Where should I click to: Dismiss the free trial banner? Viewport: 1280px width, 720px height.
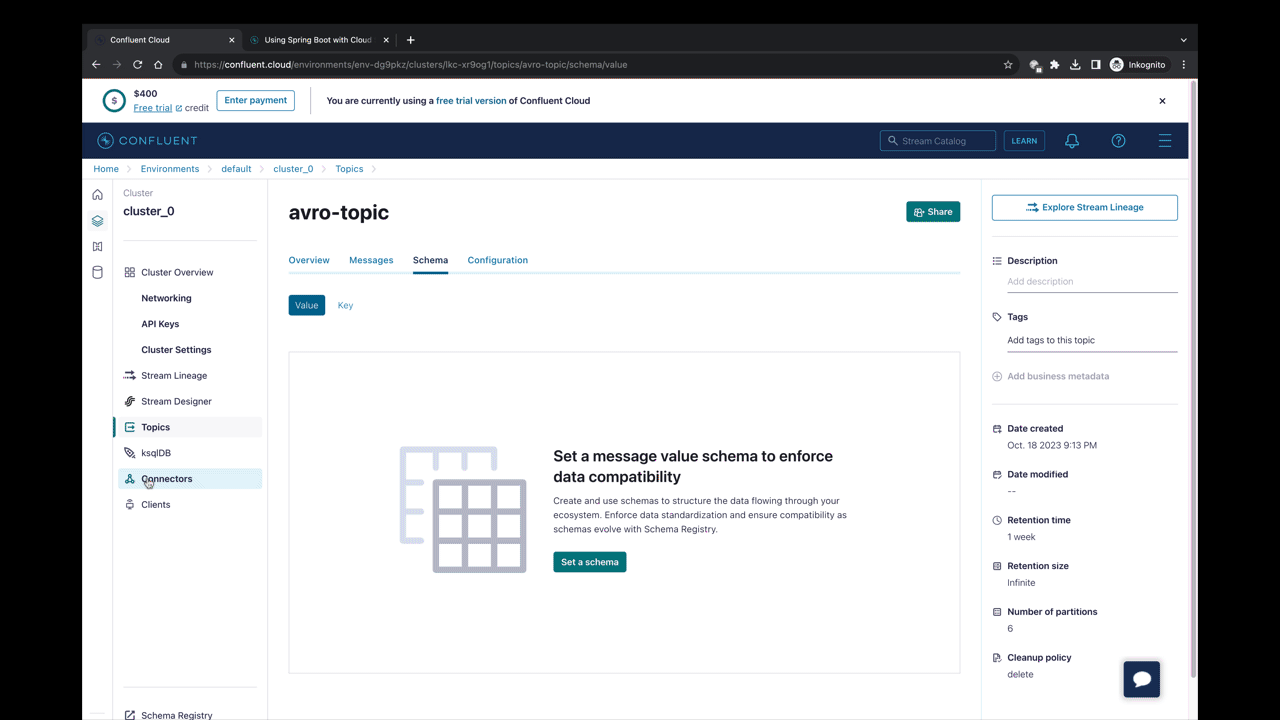[x=1162, y=101]
